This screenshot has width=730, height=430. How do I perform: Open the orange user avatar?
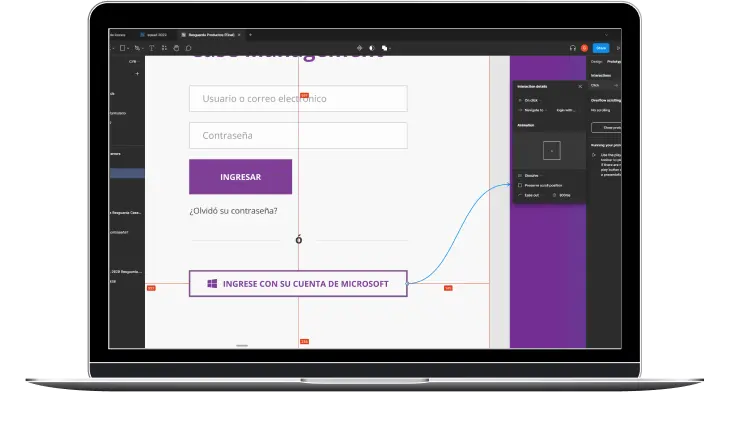pos(584,48)
